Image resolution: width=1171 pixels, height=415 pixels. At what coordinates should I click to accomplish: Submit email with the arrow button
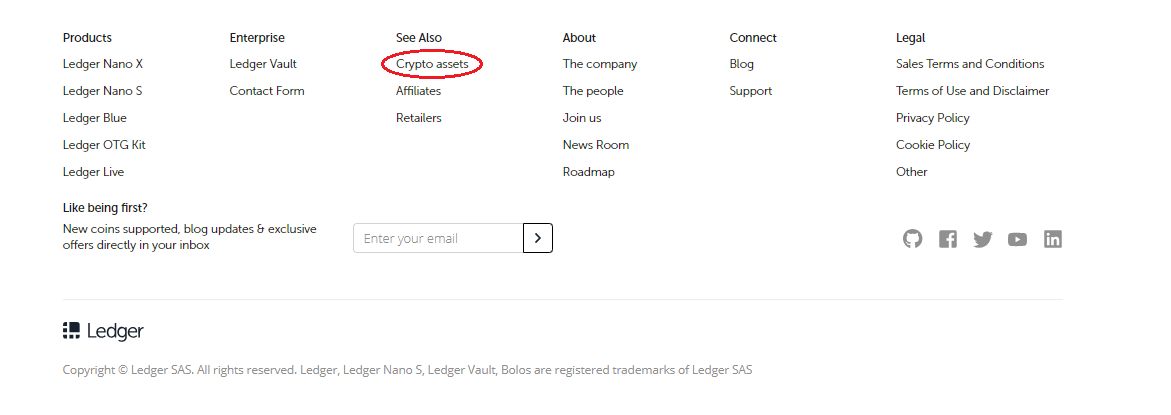tap(538, 238)
